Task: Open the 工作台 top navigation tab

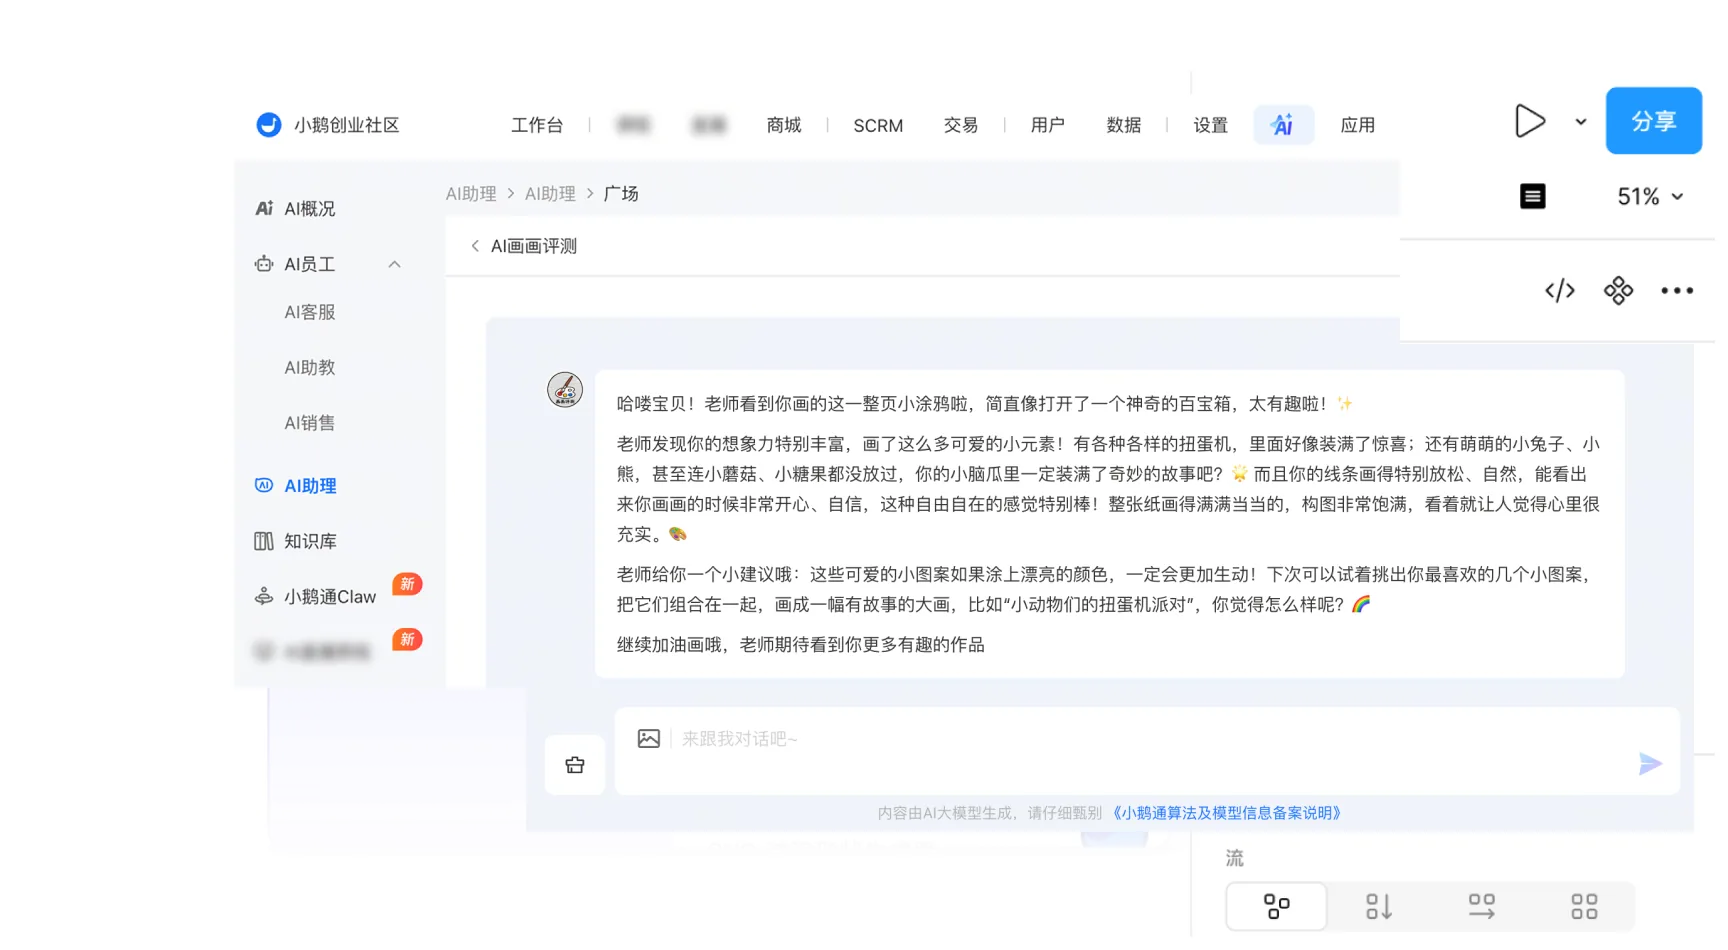Action: (537, 126)
